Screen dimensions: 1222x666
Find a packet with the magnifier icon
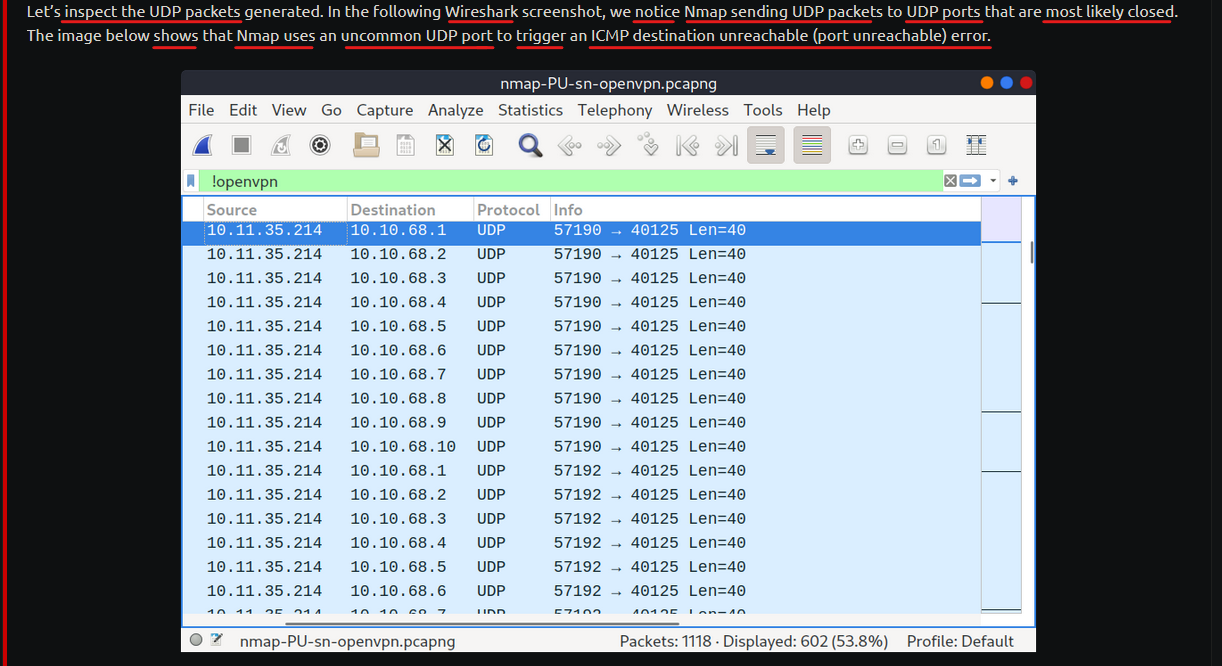click(x=530, y=146)
